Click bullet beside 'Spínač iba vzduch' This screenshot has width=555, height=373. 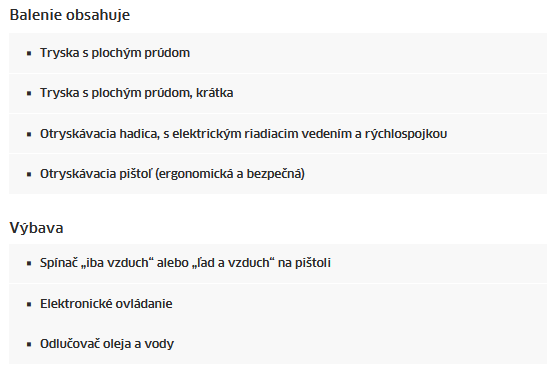[x=29, y=263]
